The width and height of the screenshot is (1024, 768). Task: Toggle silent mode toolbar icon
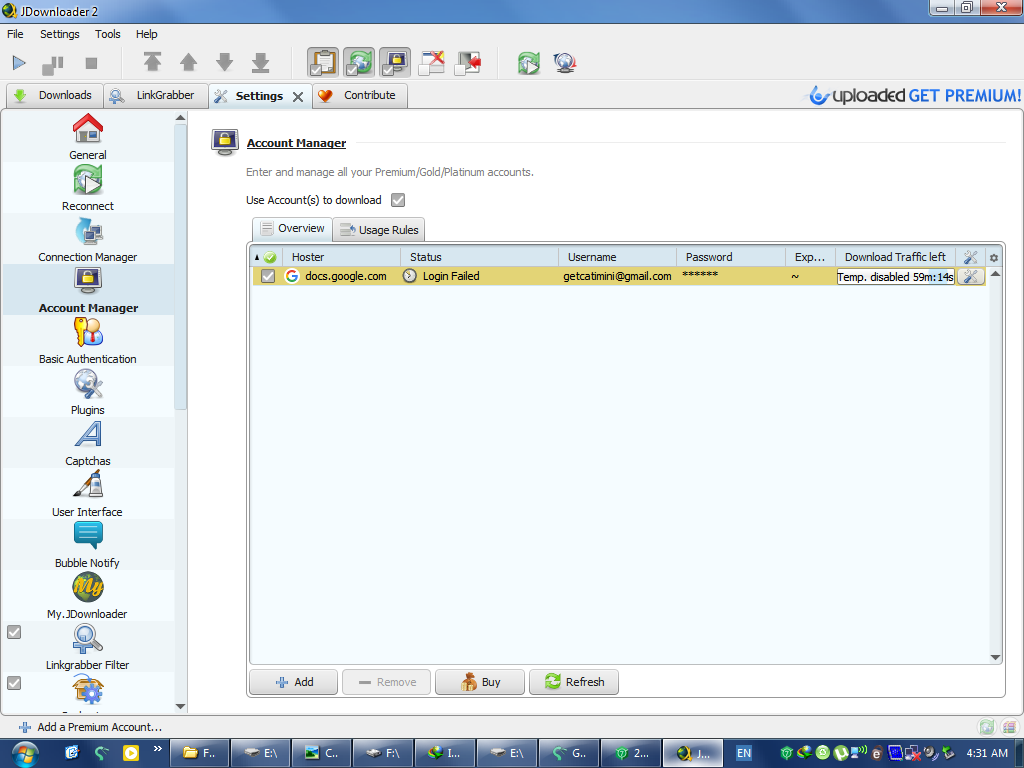(x=432, y=63)
